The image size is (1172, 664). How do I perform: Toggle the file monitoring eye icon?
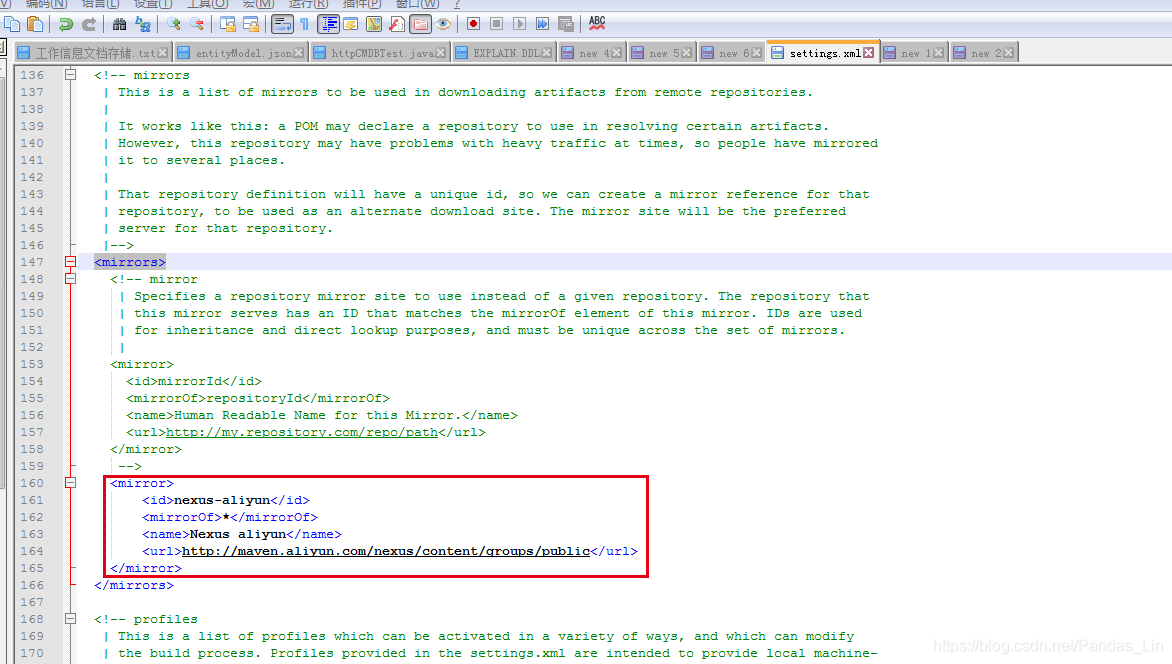[x=444, y=24]
